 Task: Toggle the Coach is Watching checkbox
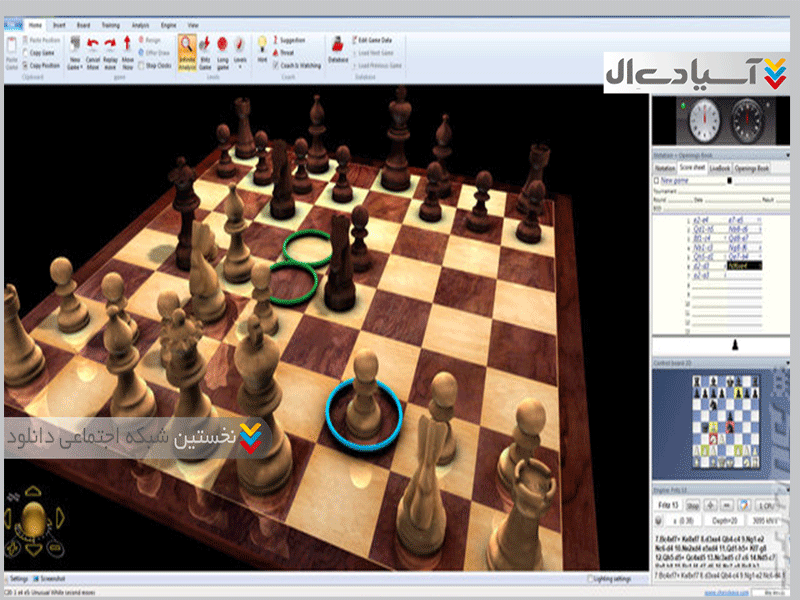pos(275,65)
